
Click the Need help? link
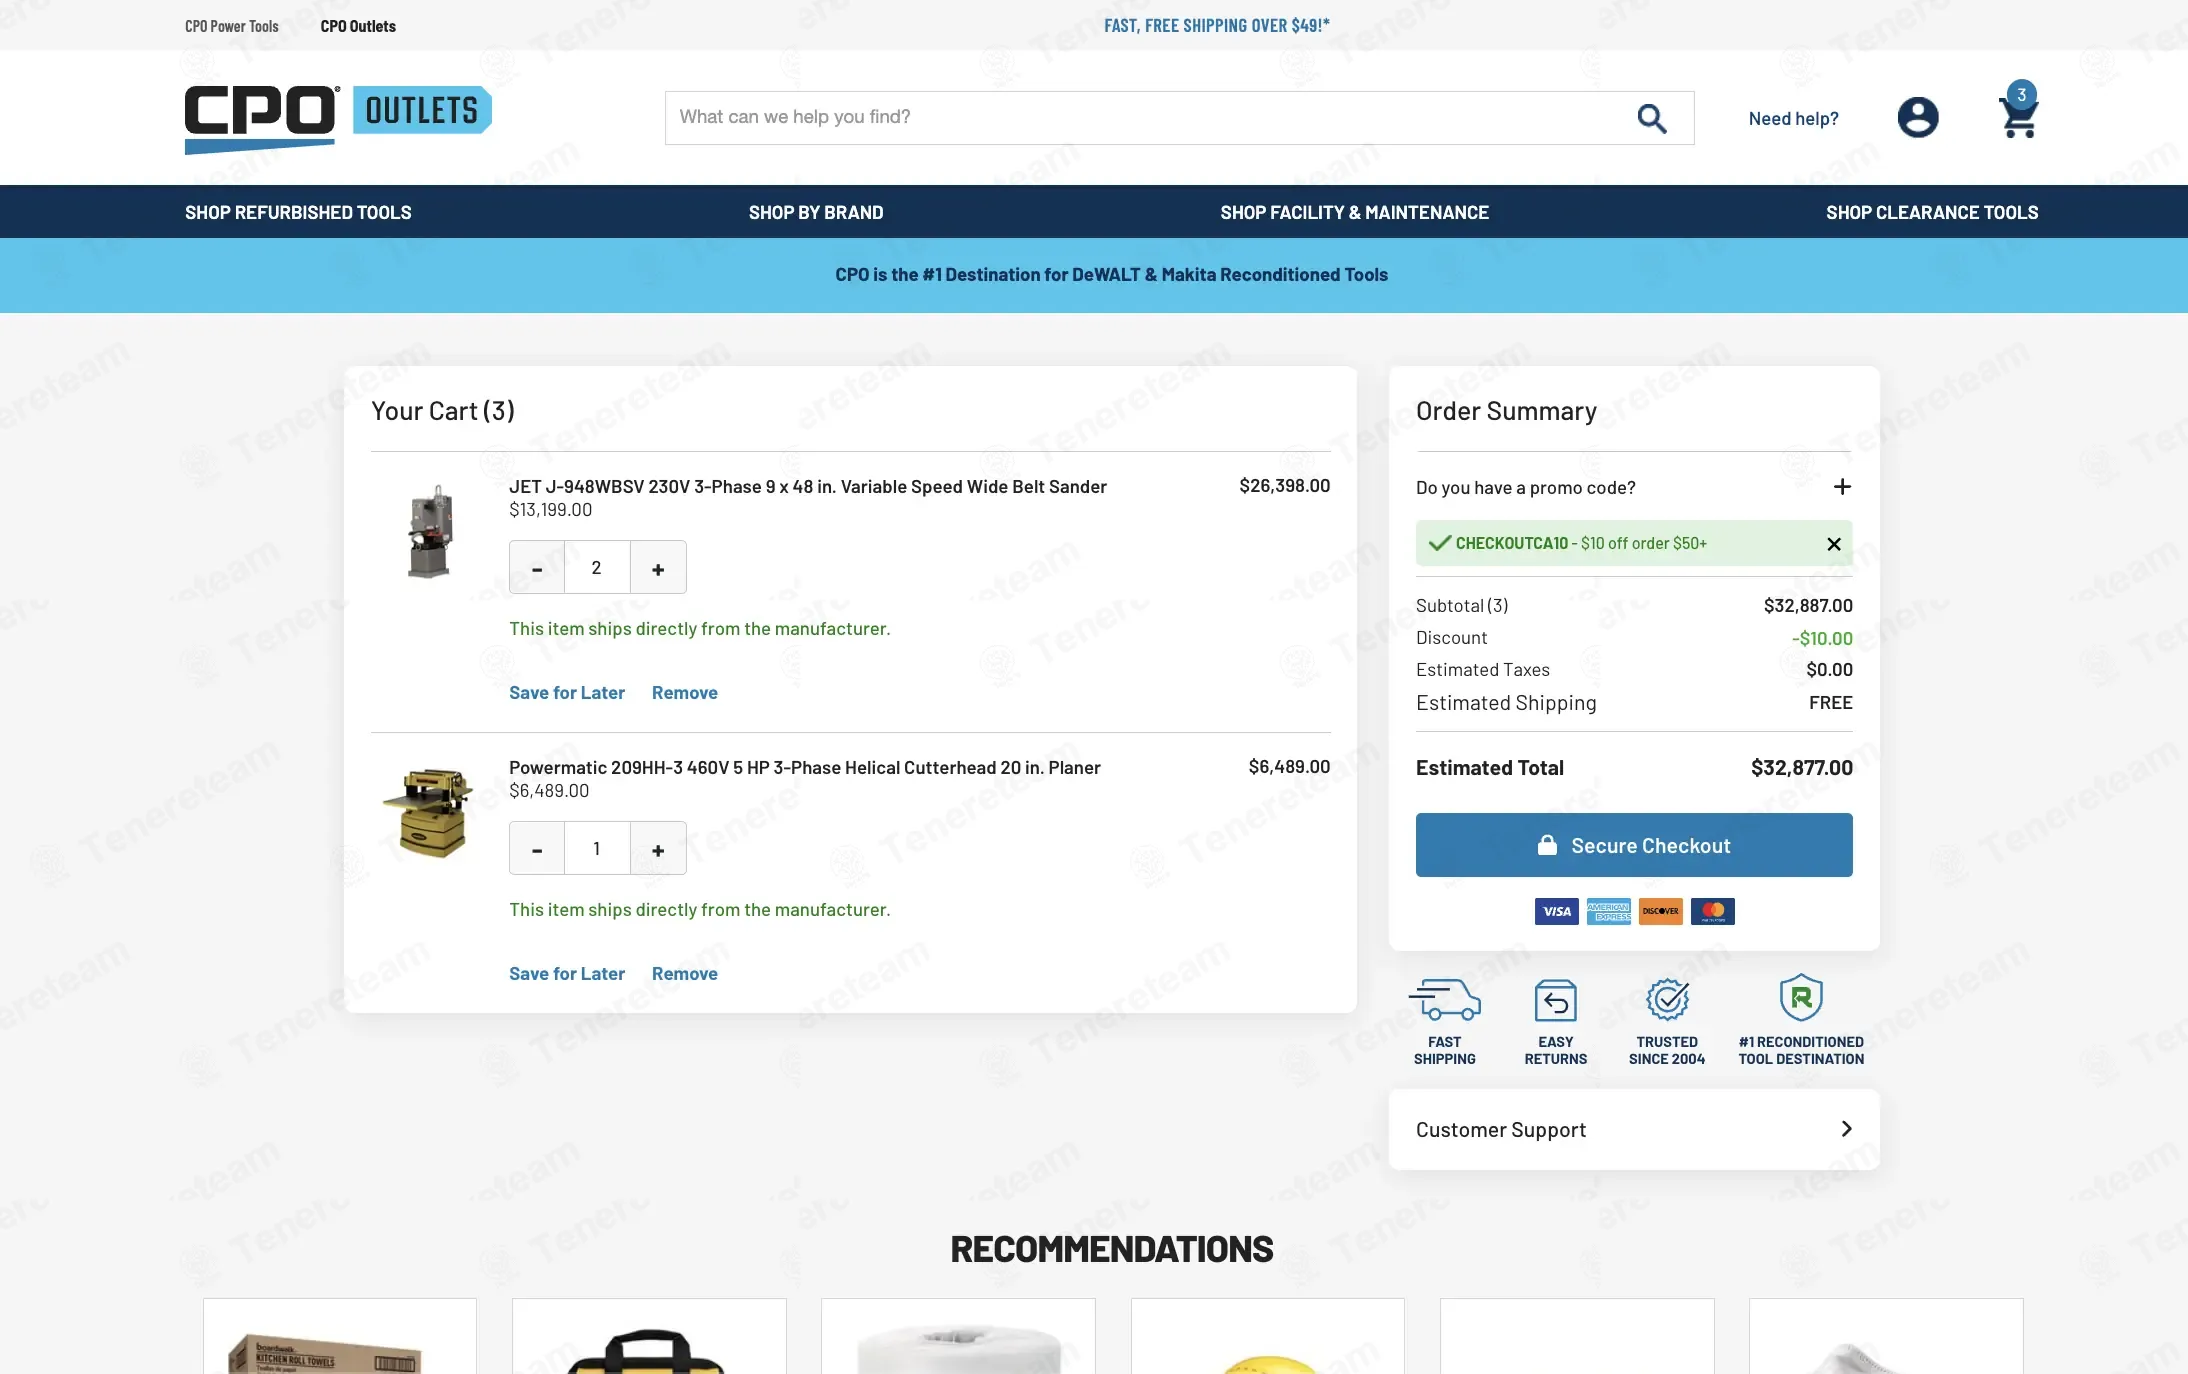pos(1793,119)
